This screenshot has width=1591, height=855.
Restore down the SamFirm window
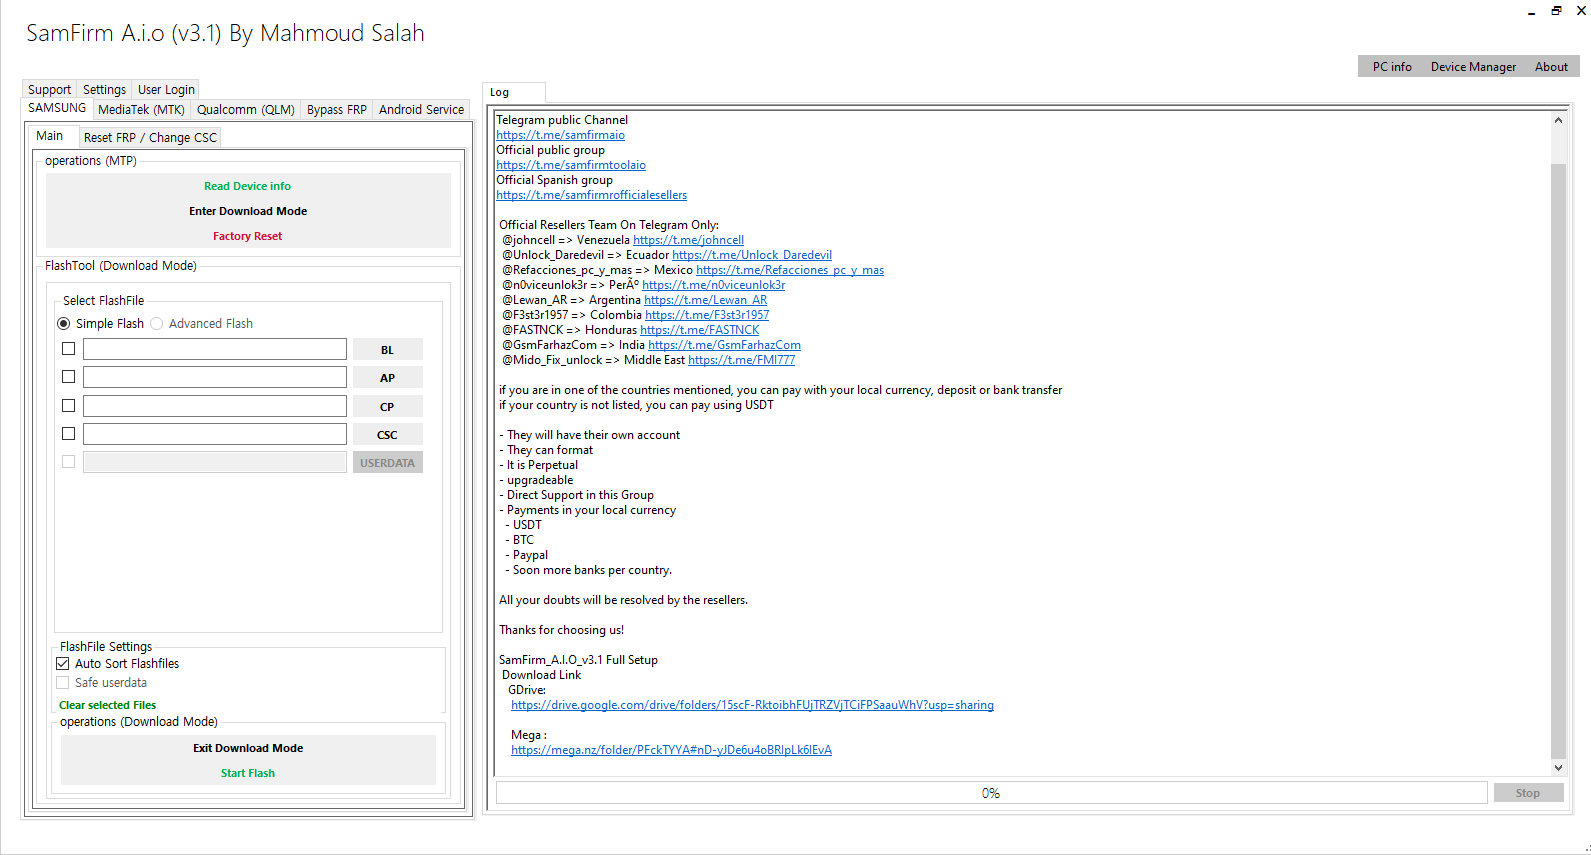(x=1556, y=11)
